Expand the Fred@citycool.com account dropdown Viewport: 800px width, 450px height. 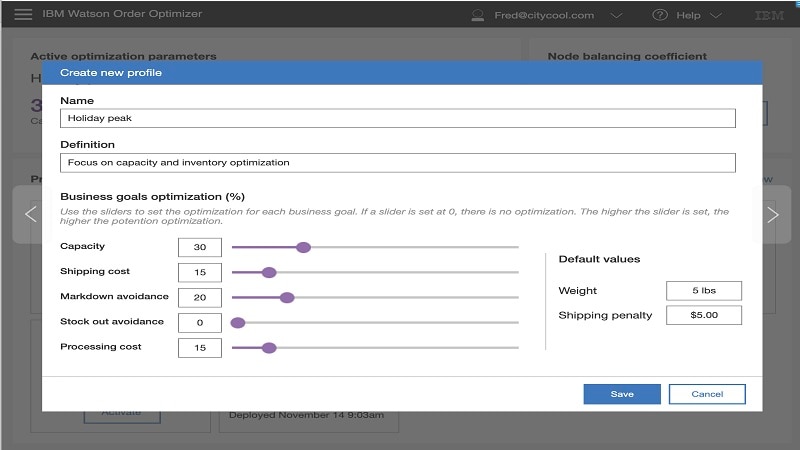click(616, 15)
